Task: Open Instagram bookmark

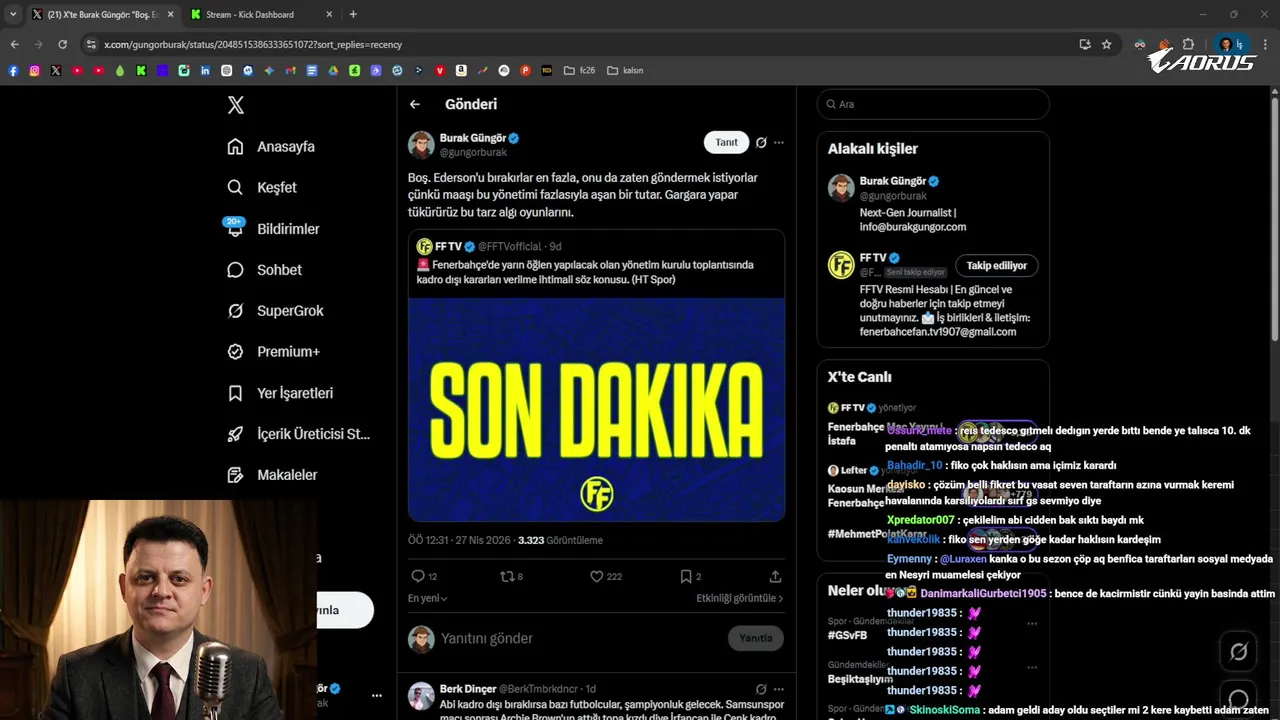Action: [x=34, y=70]
